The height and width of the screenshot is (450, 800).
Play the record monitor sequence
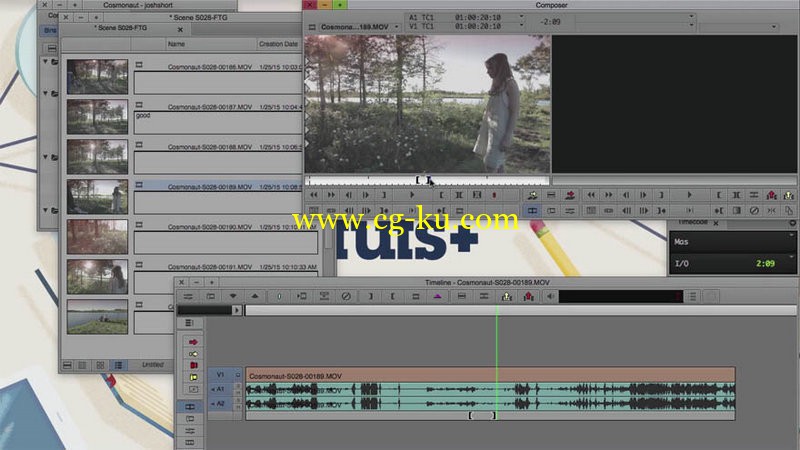coord(689,195)
